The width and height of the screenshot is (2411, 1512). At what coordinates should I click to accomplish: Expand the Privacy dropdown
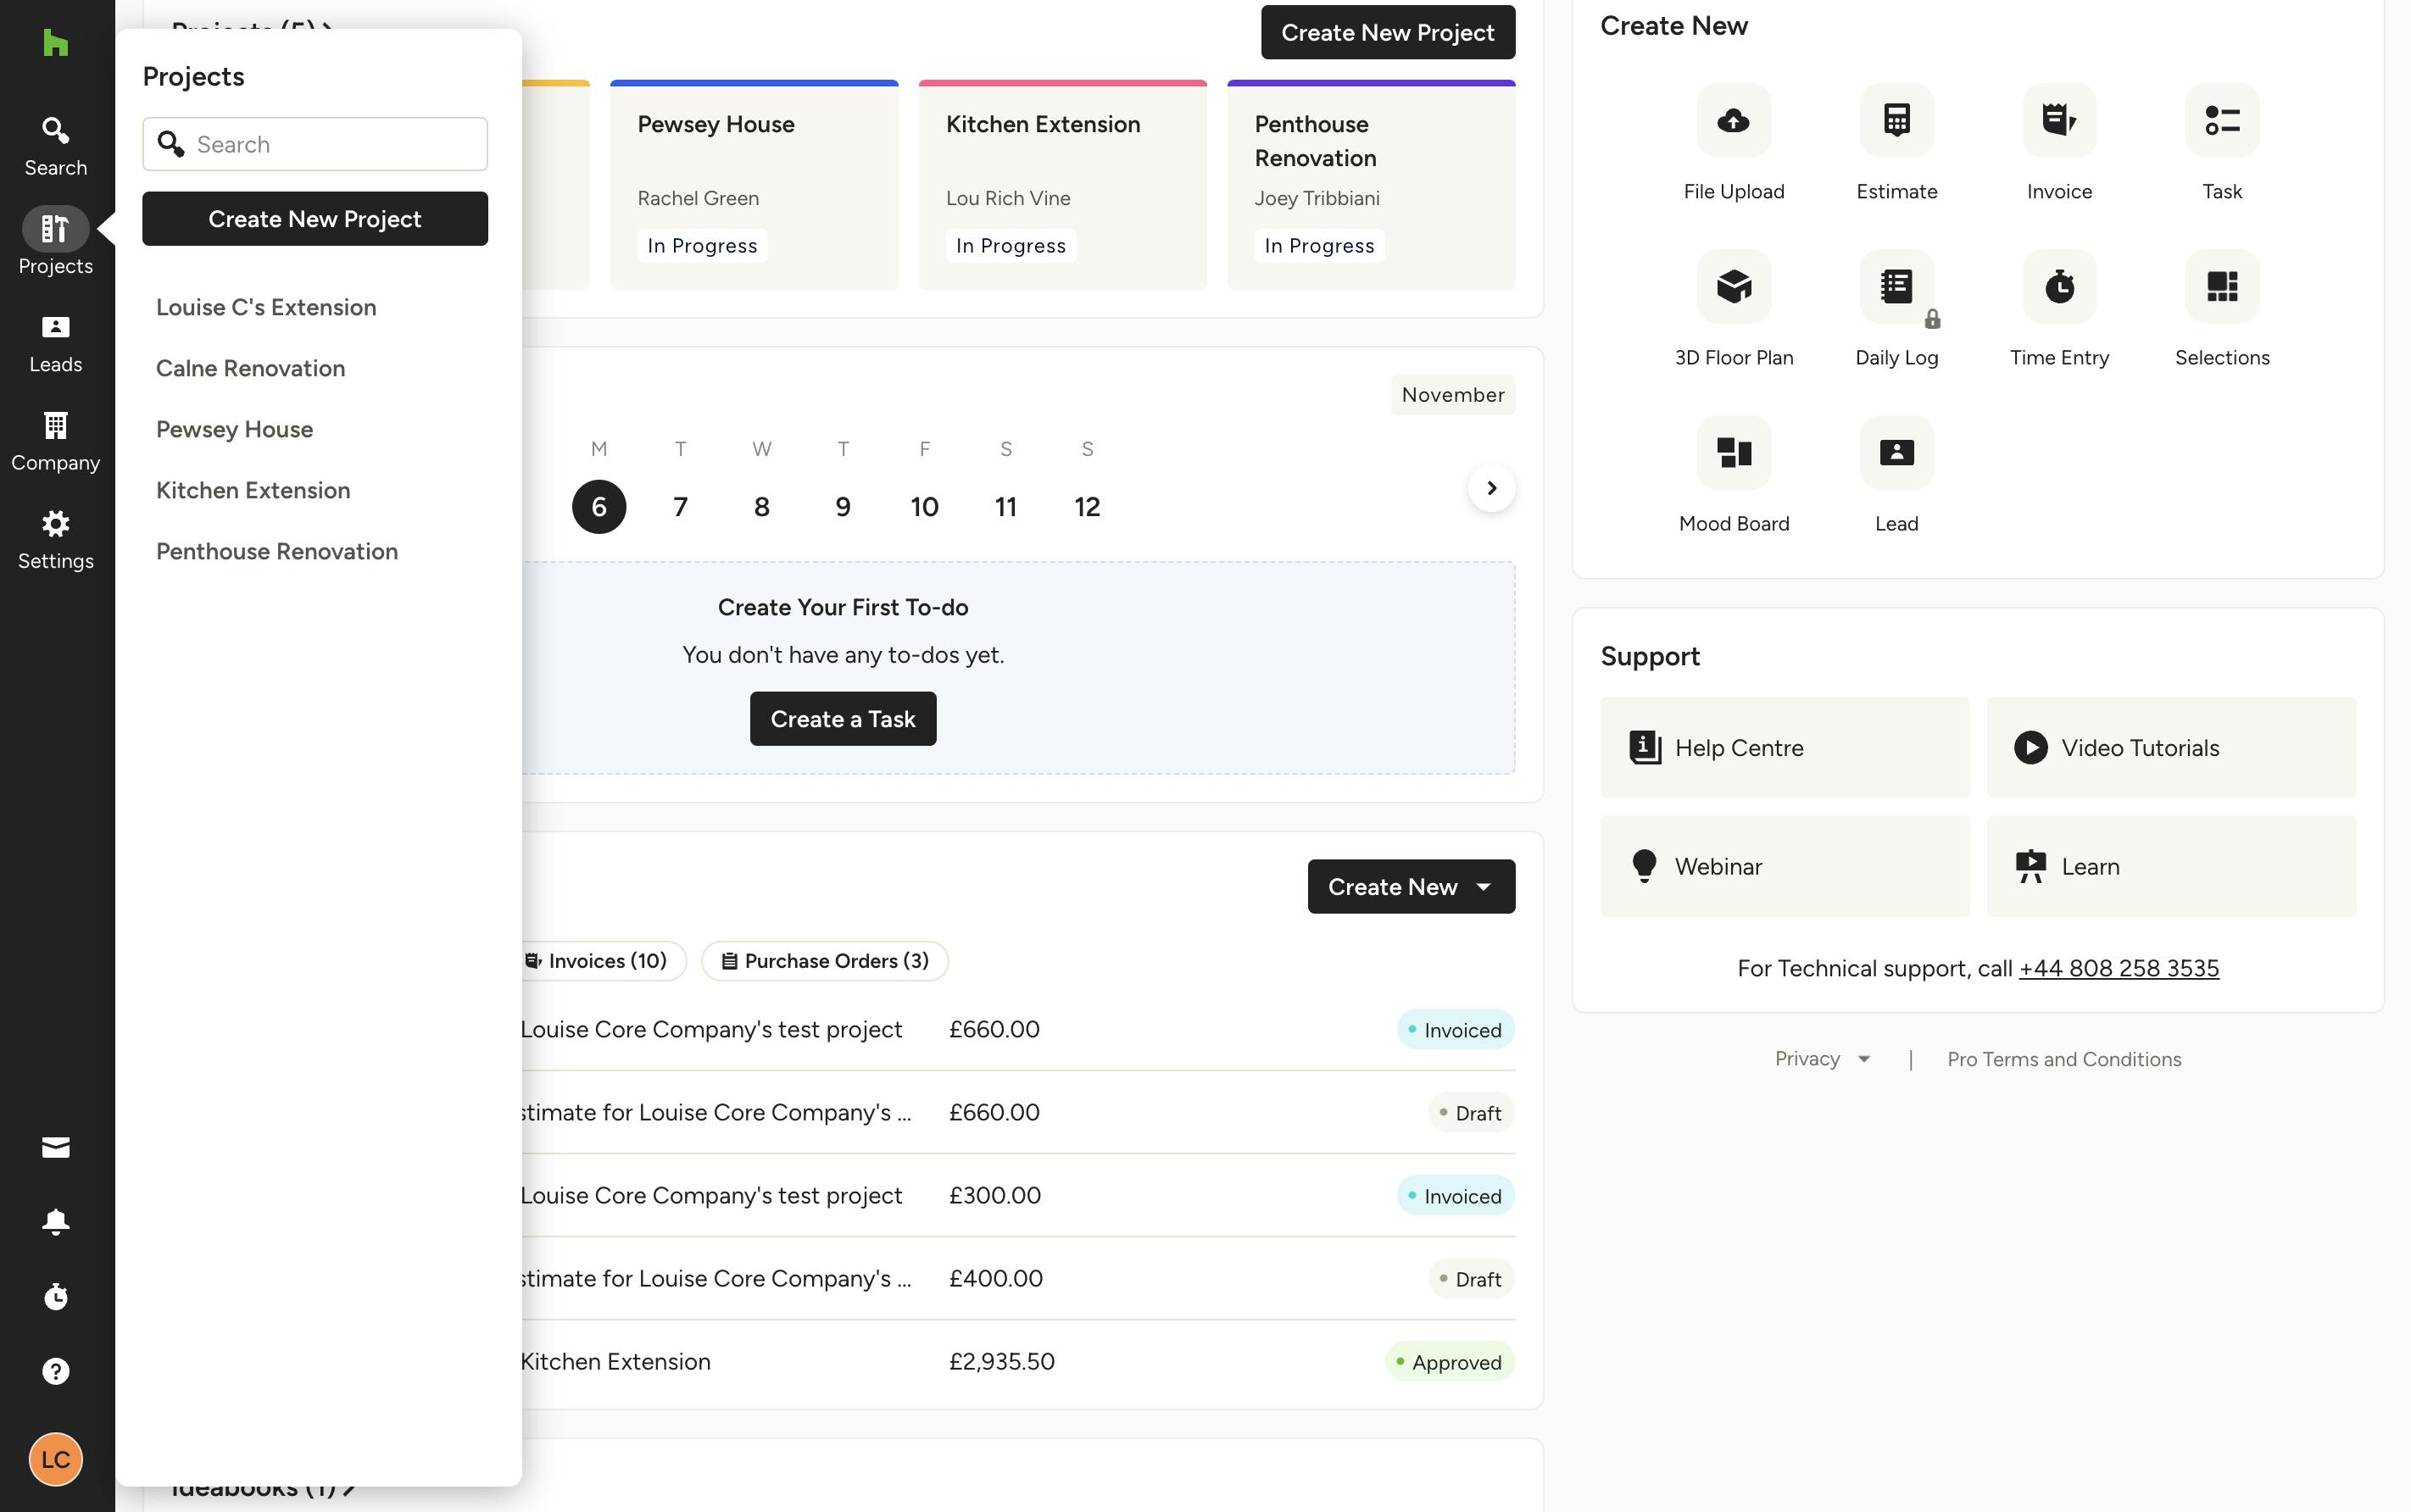tap(1822, 1059)
